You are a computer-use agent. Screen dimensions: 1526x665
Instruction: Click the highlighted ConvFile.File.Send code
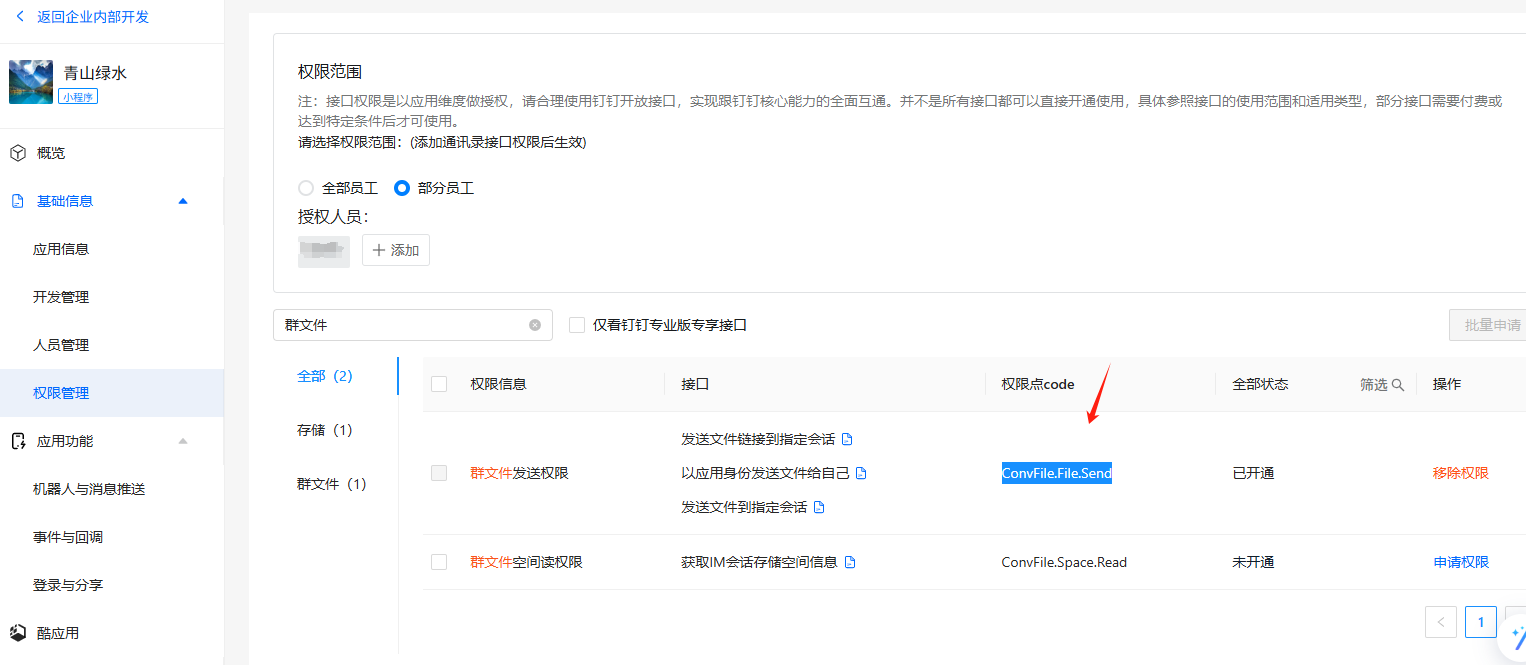tap(1057, 473)
